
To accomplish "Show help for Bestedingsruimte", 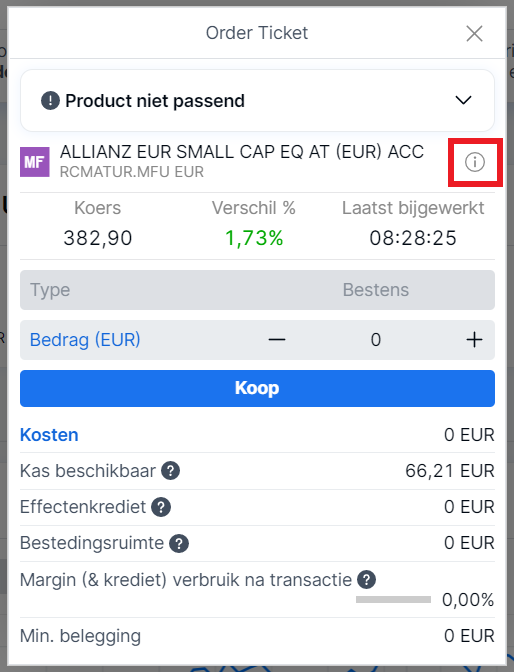I will (179, 543).
